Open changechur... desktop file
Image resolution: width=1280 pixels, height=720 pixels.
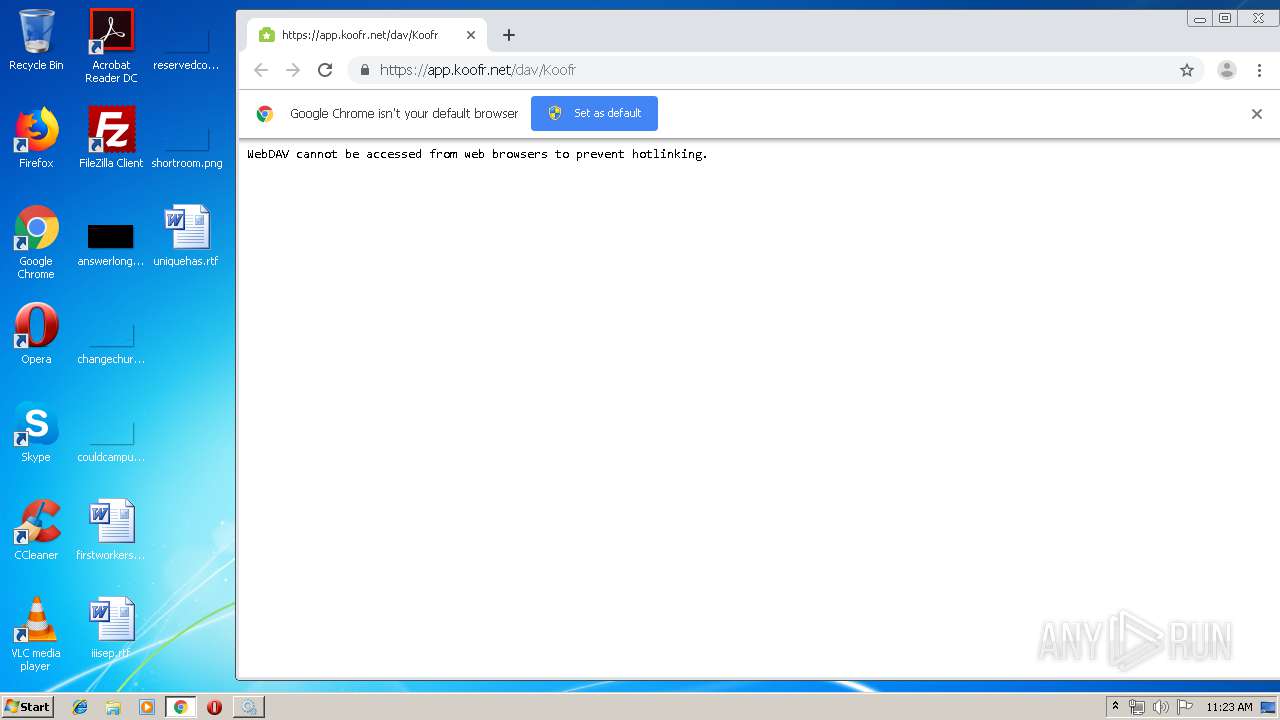point(111,340)
